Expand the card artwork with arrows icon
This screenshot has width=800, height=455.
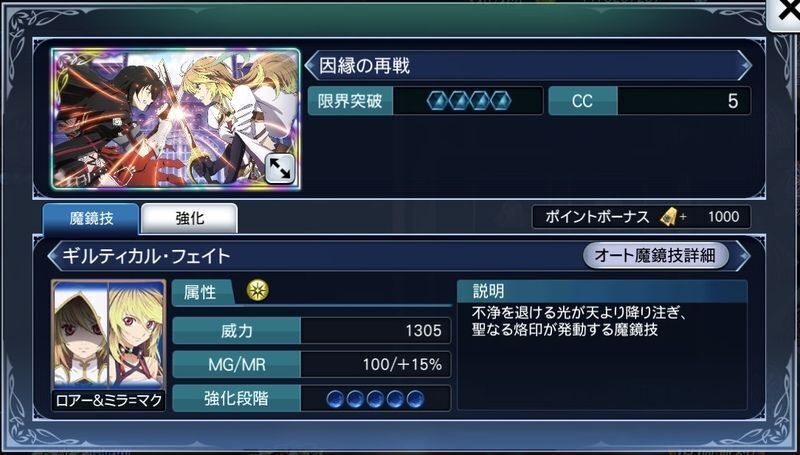pos(279,169)
